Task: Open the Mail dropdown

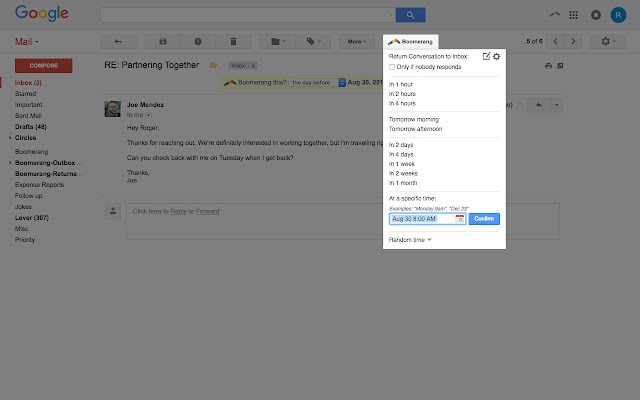Action: [x=27, y=42]
